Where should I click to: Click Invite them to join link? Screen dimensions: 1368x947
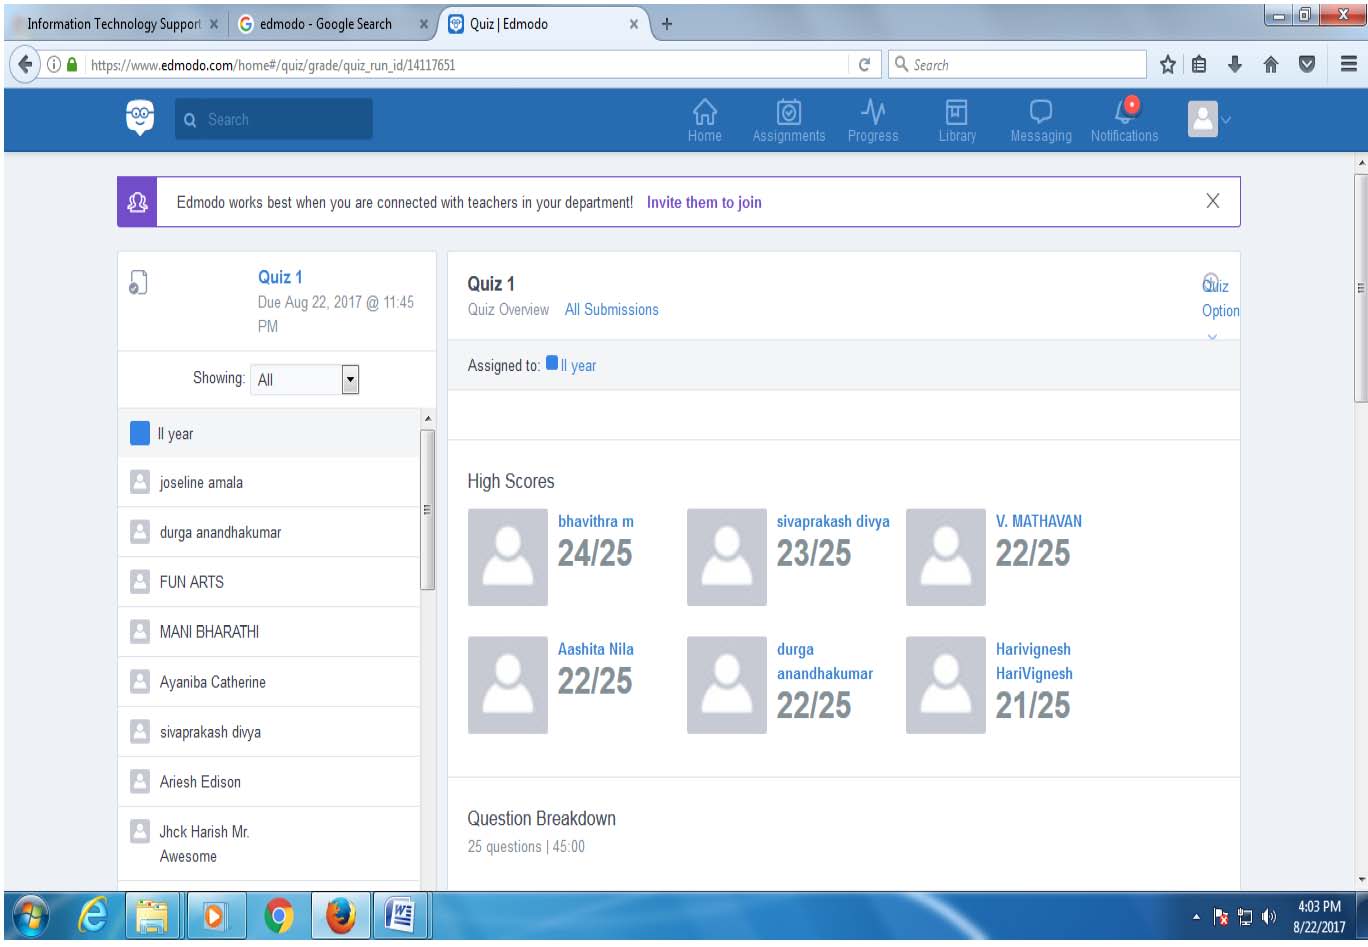tap(704, 202)
